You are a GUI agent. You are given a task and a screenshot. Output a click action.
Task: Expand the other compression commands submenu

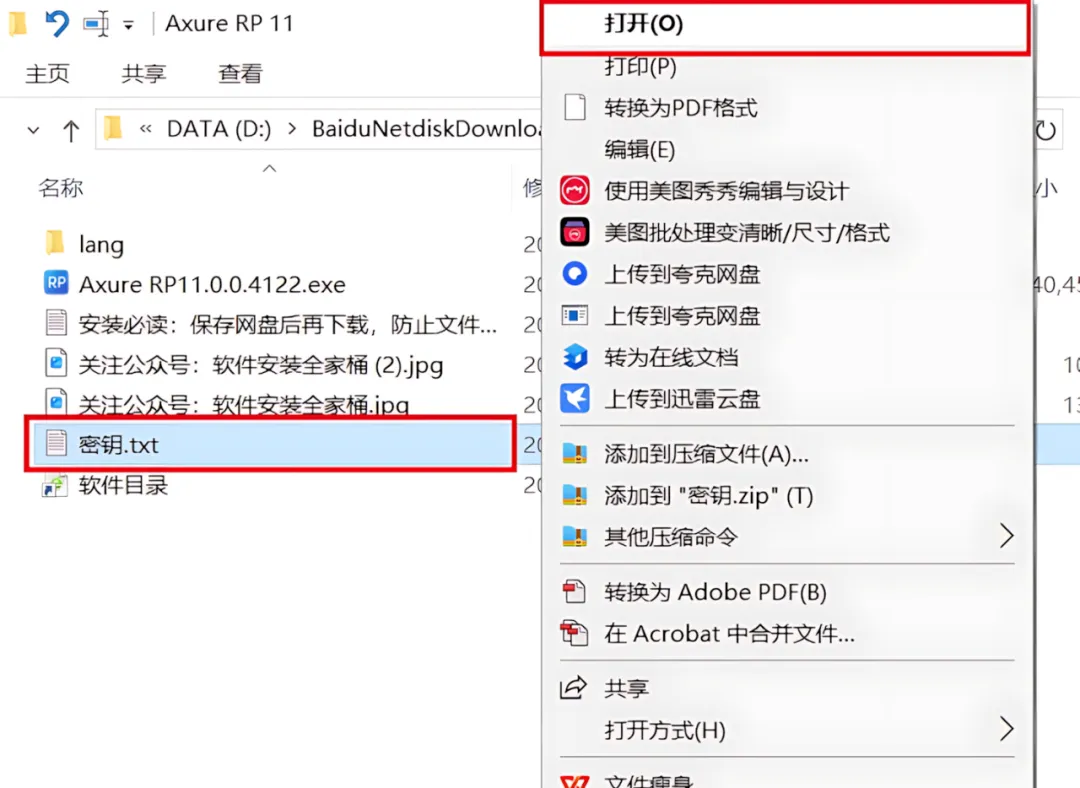(1006, 535)
